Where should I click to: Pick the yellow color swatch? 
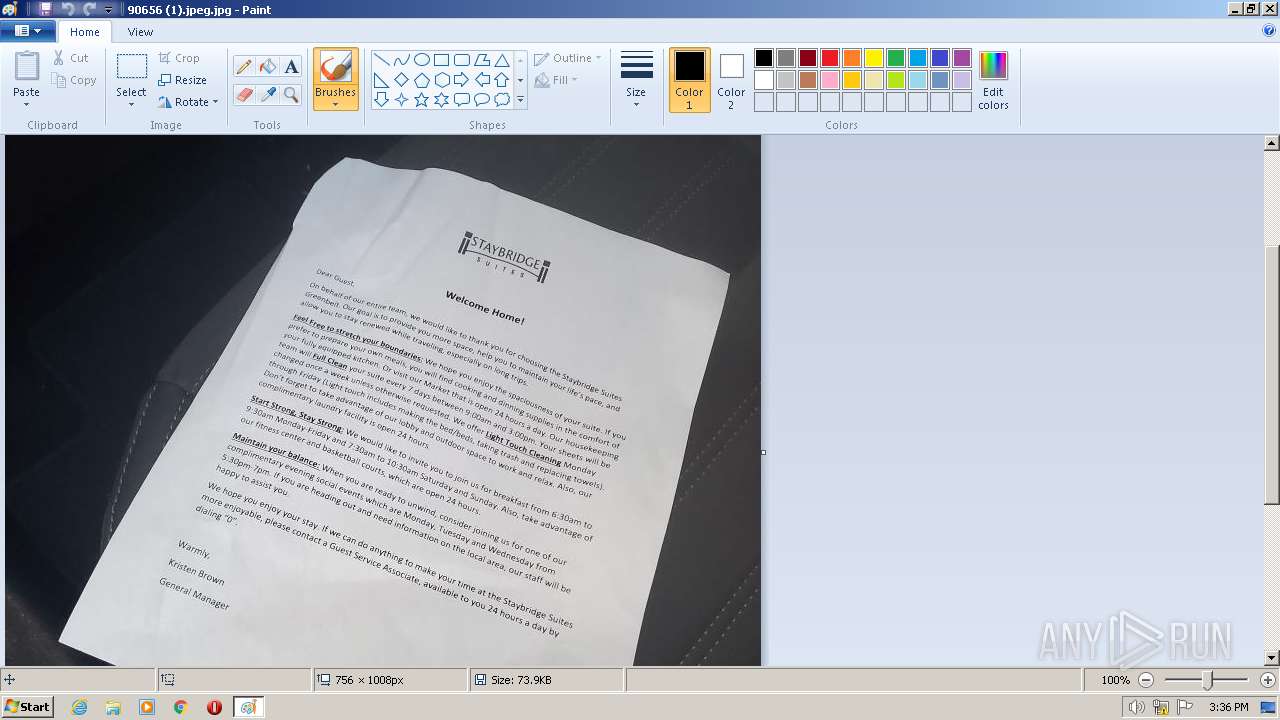(874, 58)
